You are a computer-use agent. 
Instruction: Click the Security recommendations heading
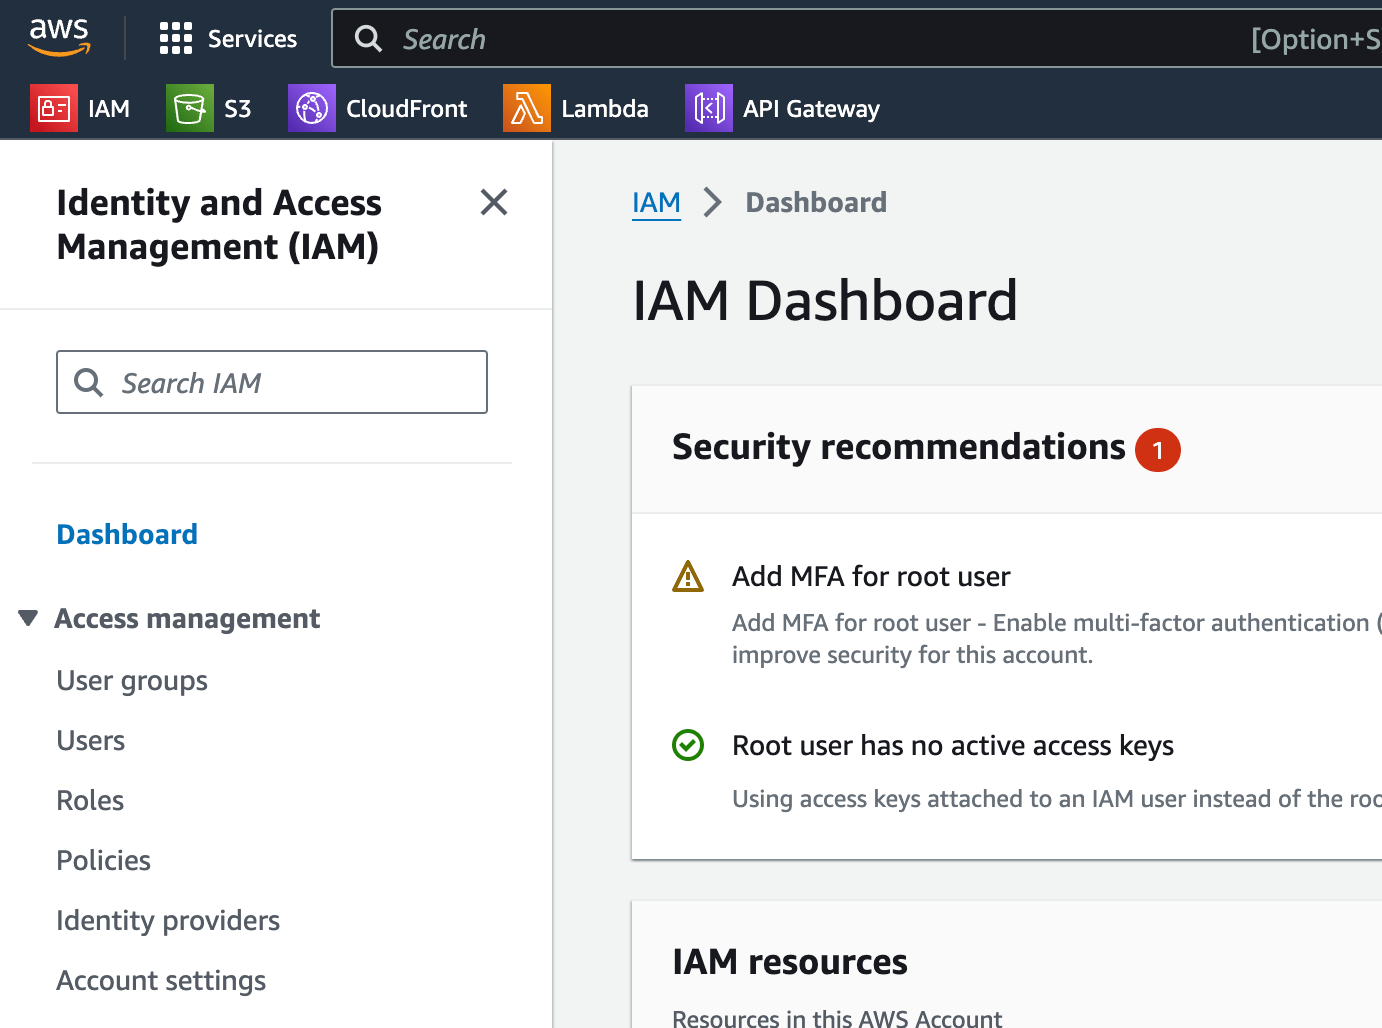[899, 447]
